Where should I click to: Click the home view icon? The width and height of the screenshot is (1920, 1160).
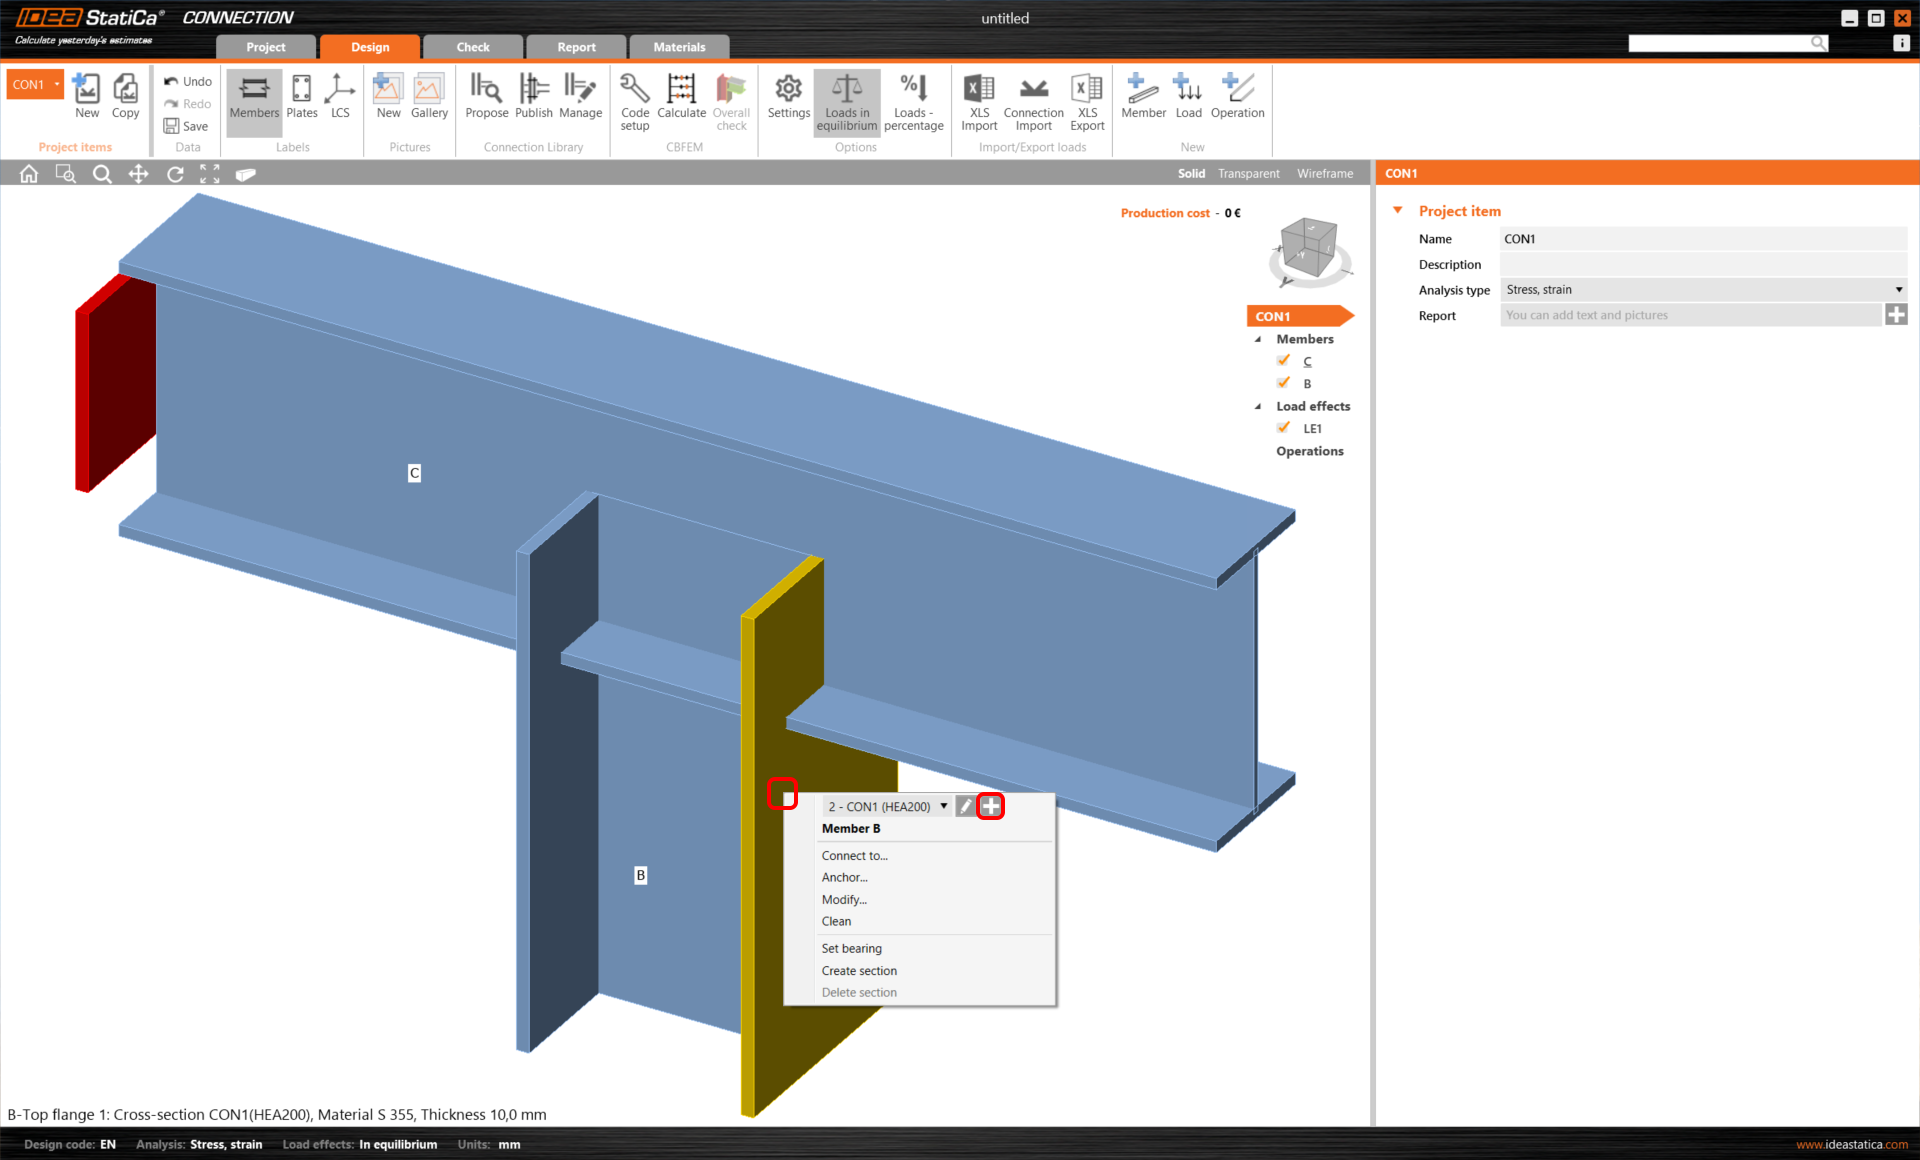[x=29, y=174]
